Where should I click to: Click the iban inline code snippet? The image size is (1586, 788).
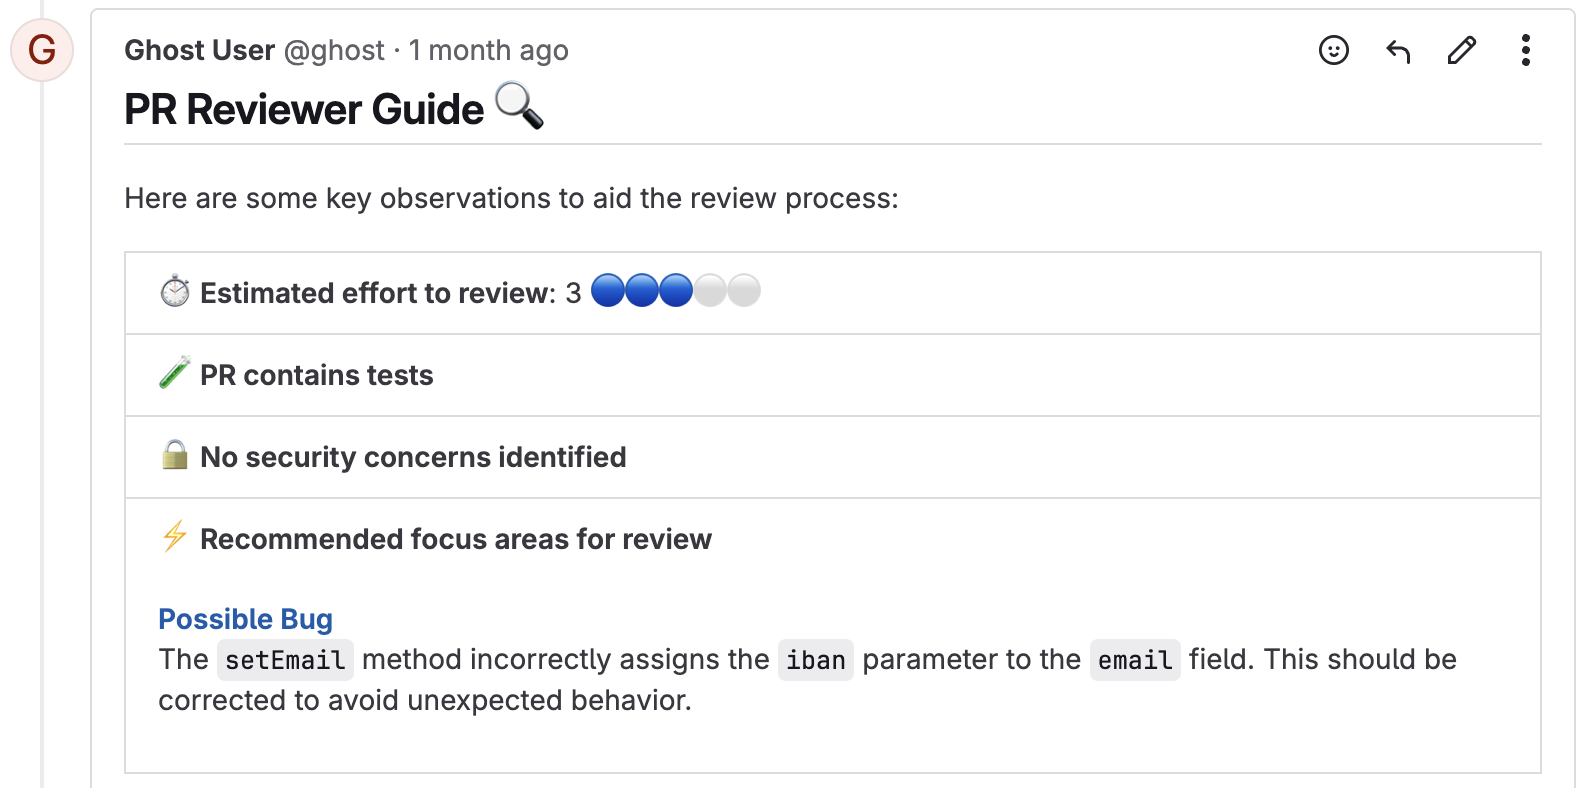point(815,660)
